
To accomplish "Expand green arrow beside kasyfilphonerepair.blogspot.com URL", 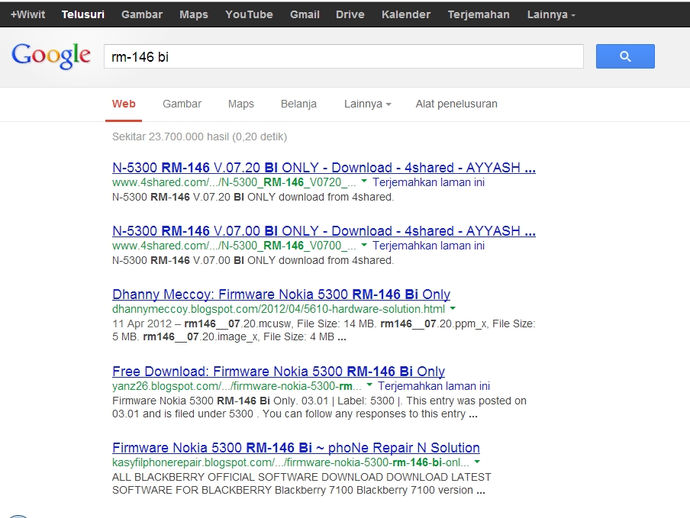I will (x=477, y=461).
